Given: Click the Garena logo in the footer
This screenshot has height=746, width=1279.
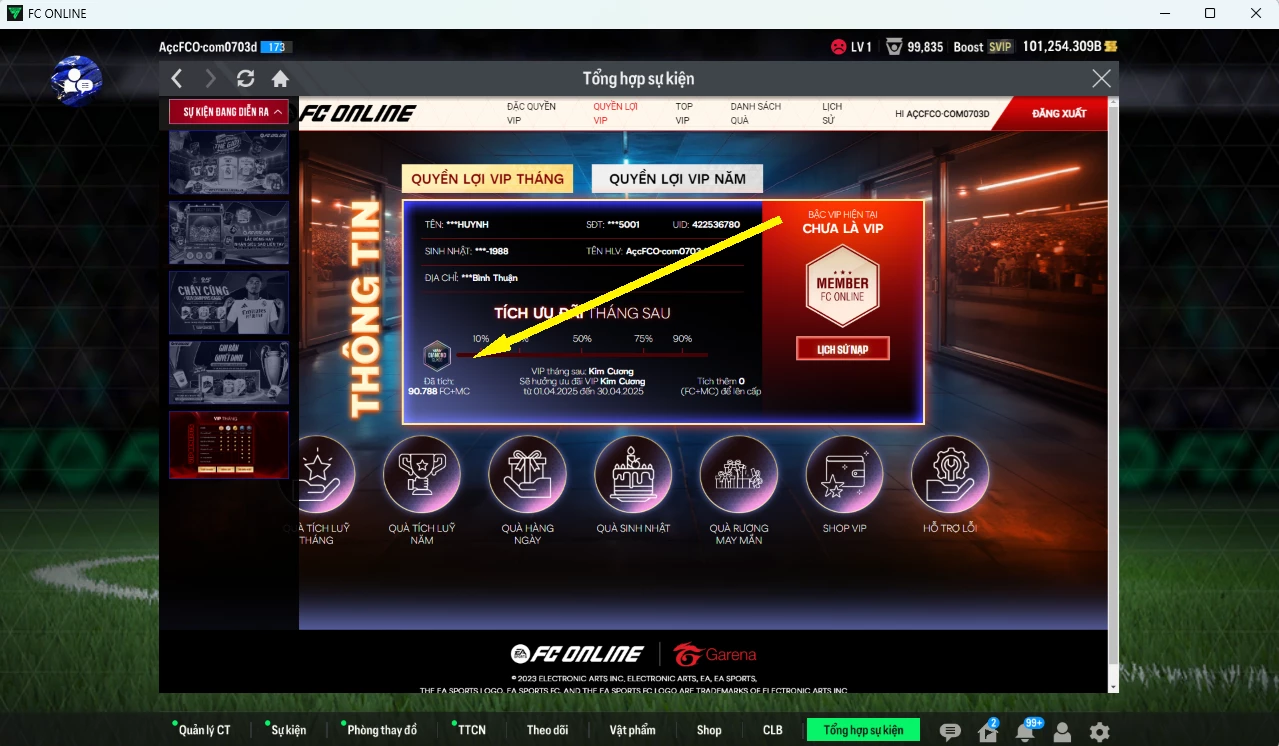Looking at the screenshot, I should click(x=715, y=655).
